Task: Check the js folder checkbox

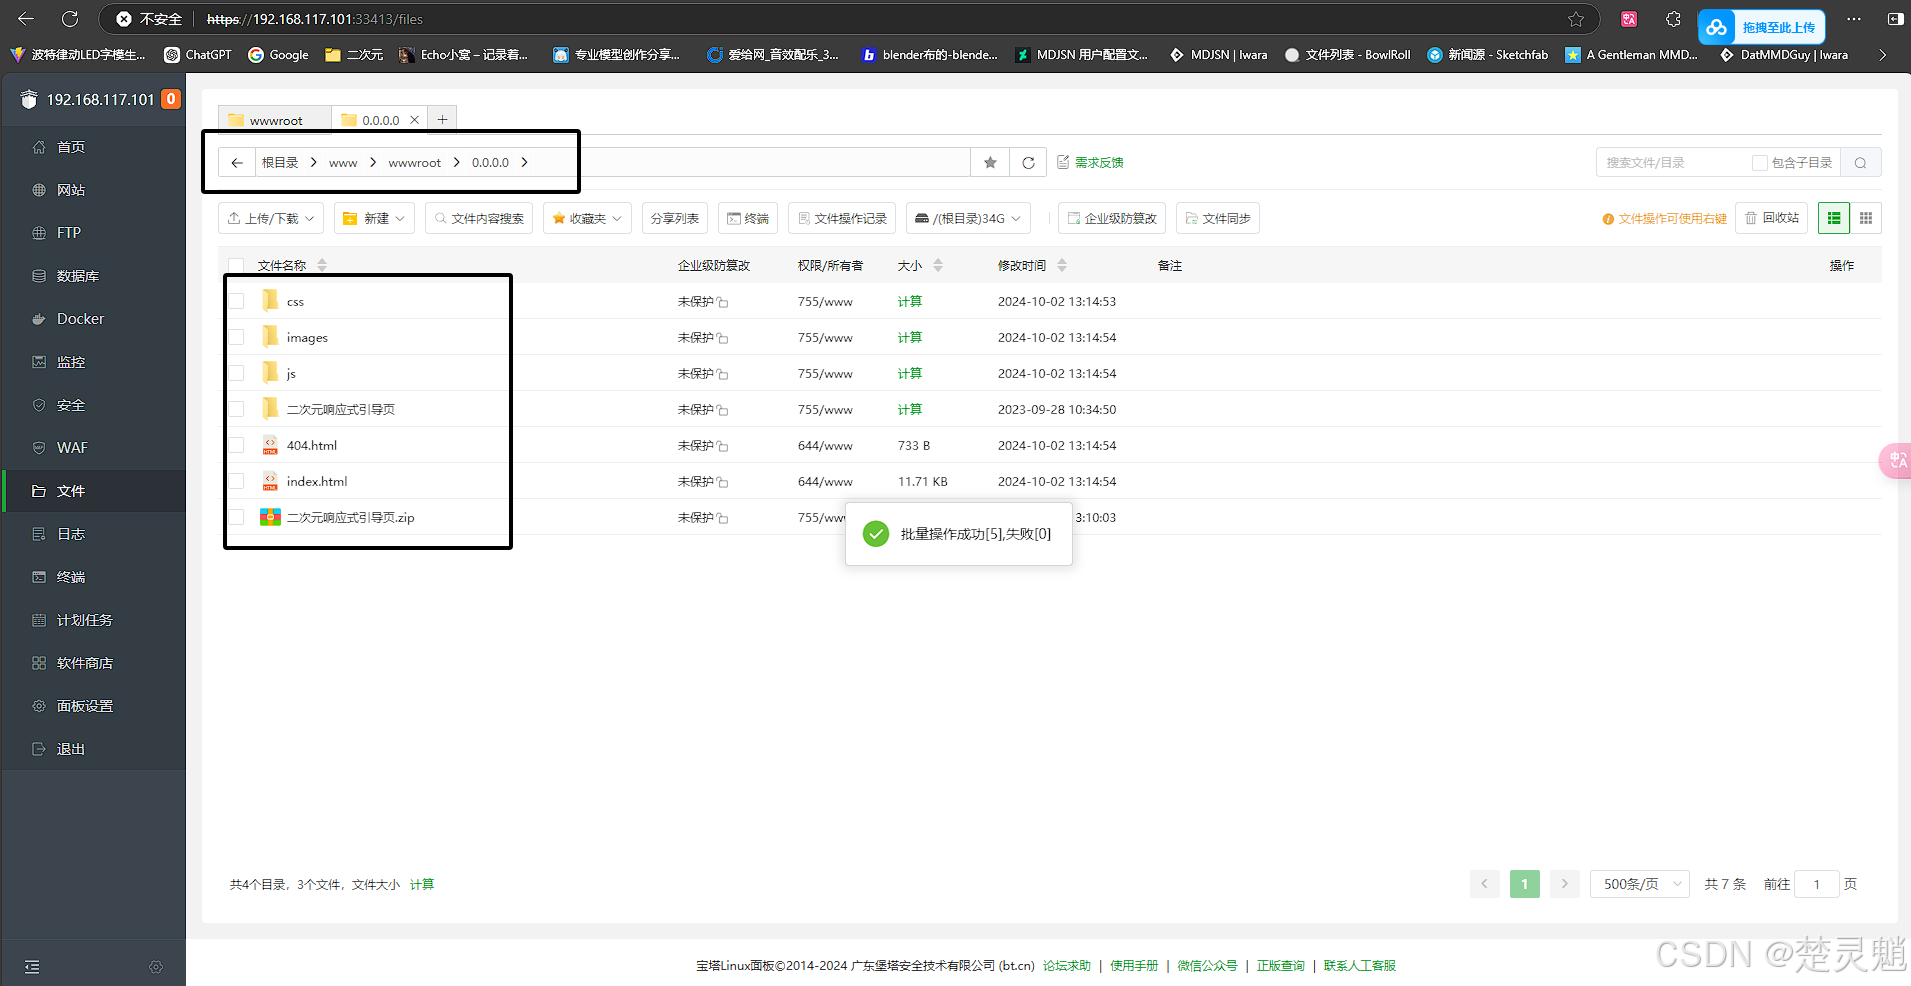Action: tap(236, 373)
